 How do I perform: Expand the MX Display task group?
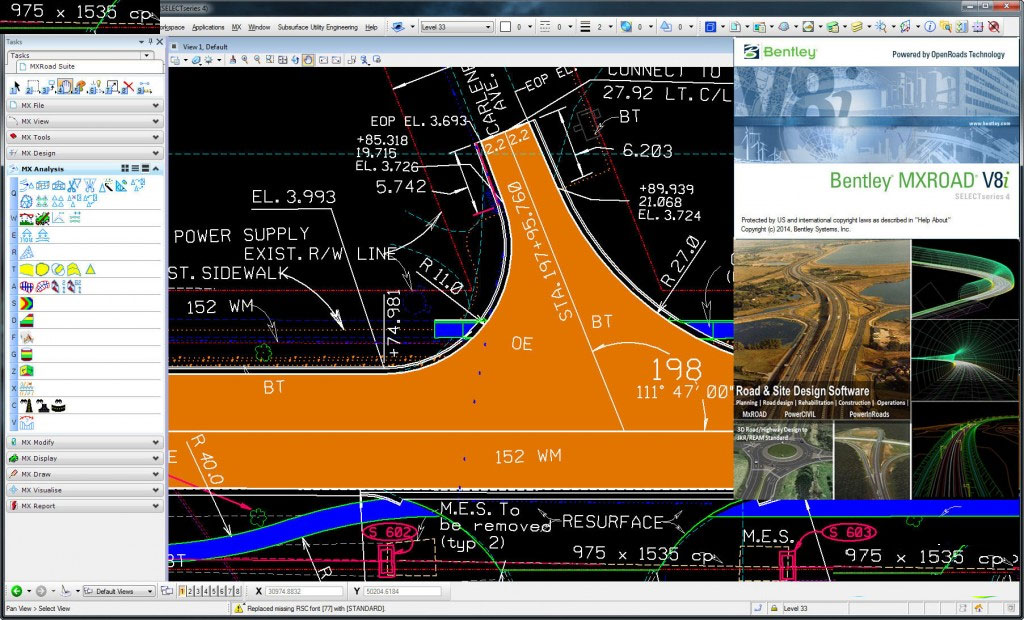tap(85, 458)
